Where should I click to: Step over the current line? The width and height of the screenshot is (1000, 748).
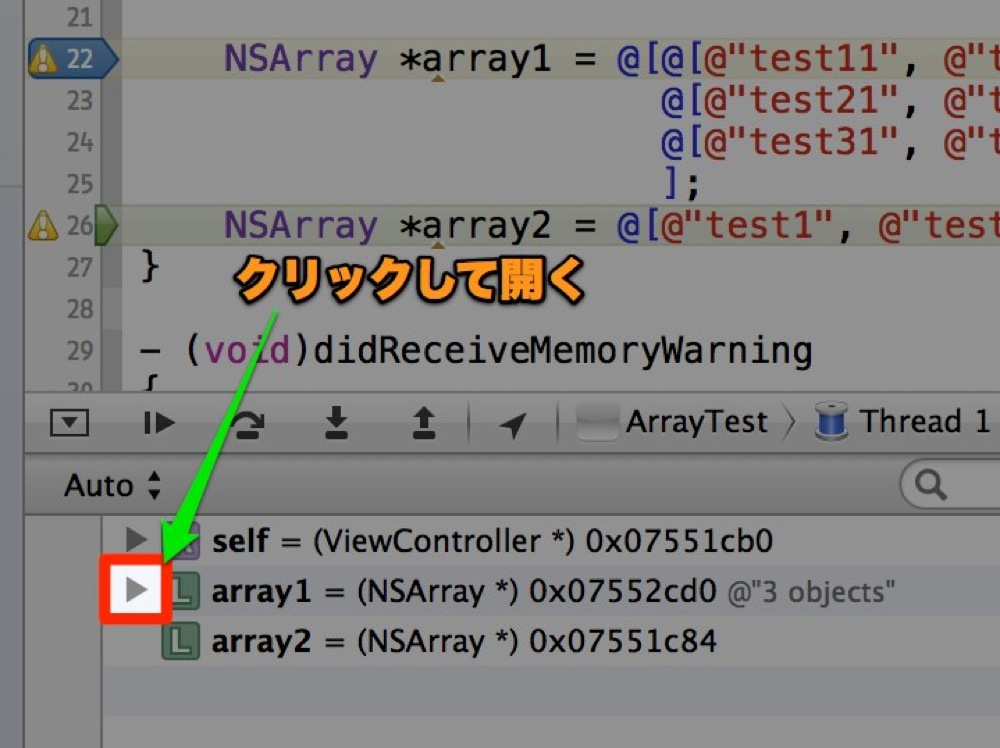pos(247,424)
